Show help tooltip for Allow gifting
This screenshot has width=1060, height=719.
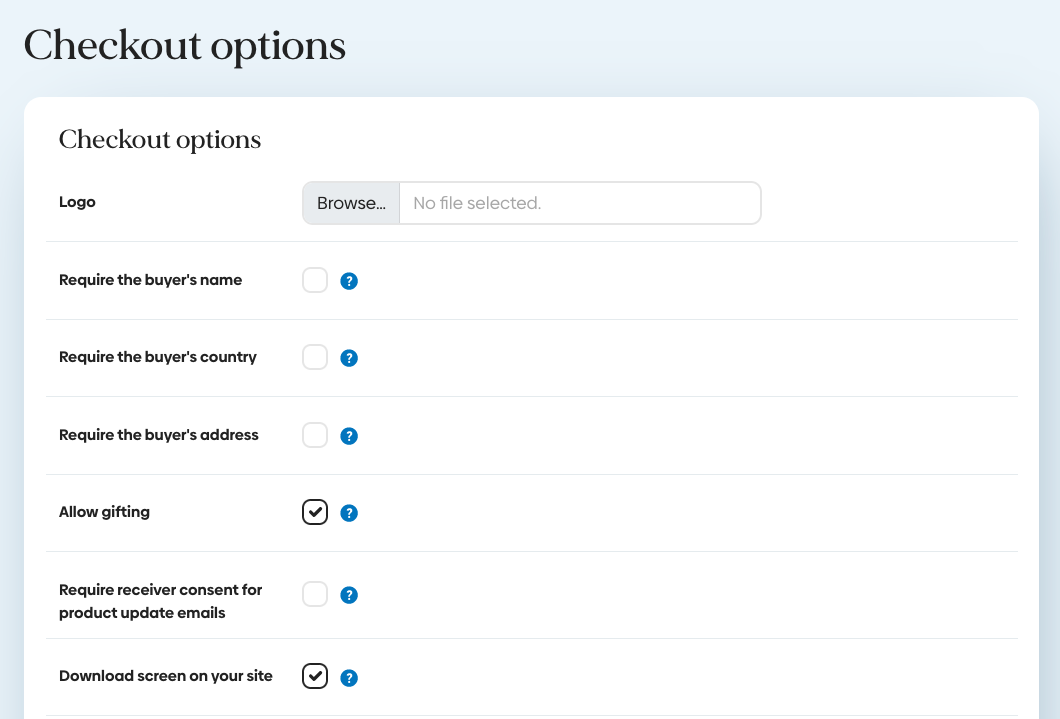349,513
